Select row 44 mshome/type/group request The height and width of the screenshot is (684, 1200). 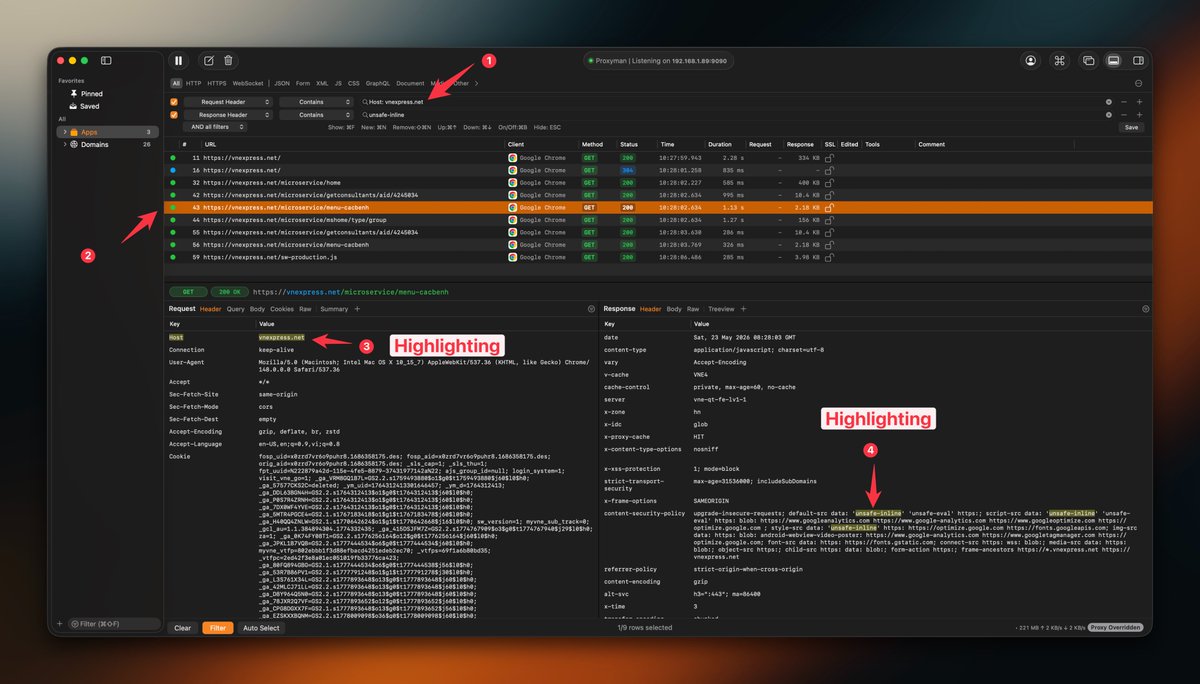tap(657, 219)
